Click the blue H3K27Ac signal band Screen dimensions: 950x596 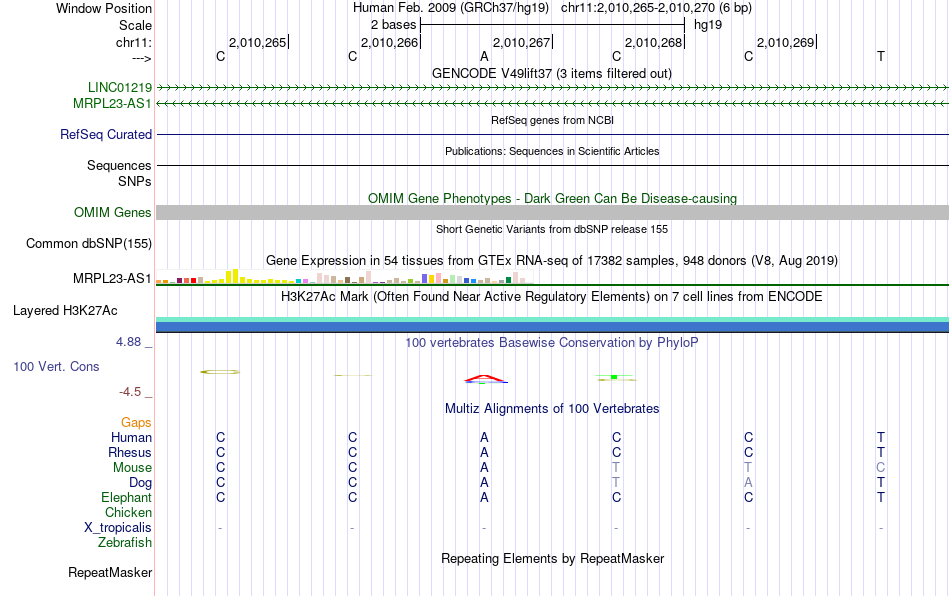pos(552,327)
